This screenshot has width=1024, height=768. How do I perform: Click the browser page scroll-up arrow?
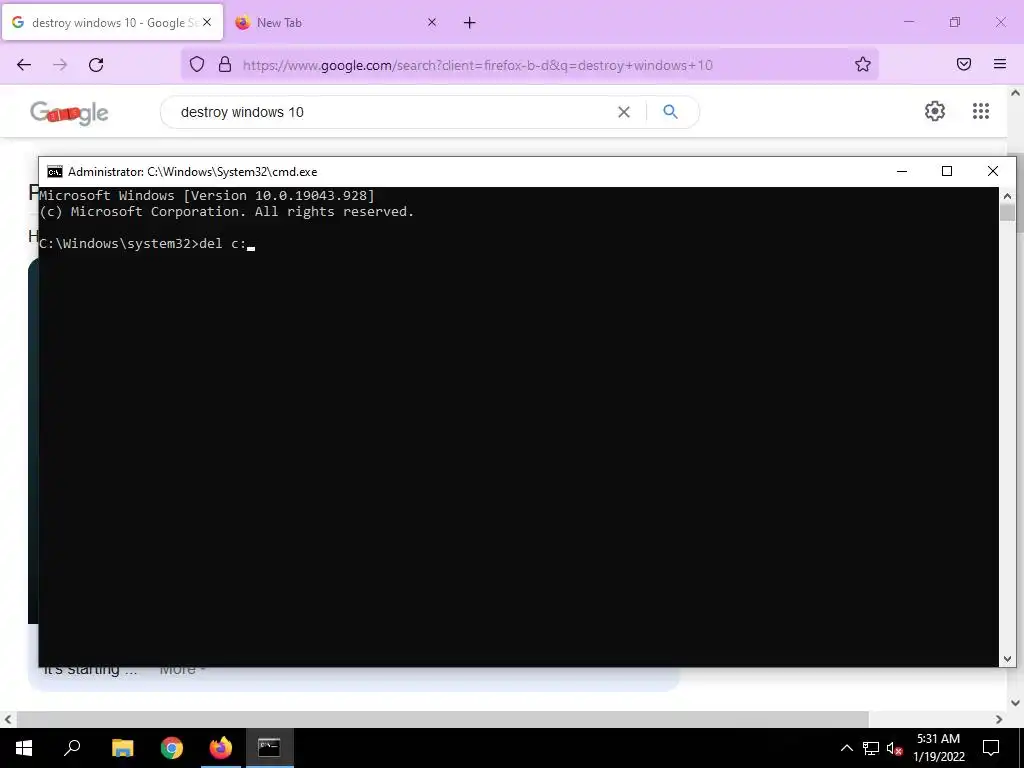coord(1016,93)
